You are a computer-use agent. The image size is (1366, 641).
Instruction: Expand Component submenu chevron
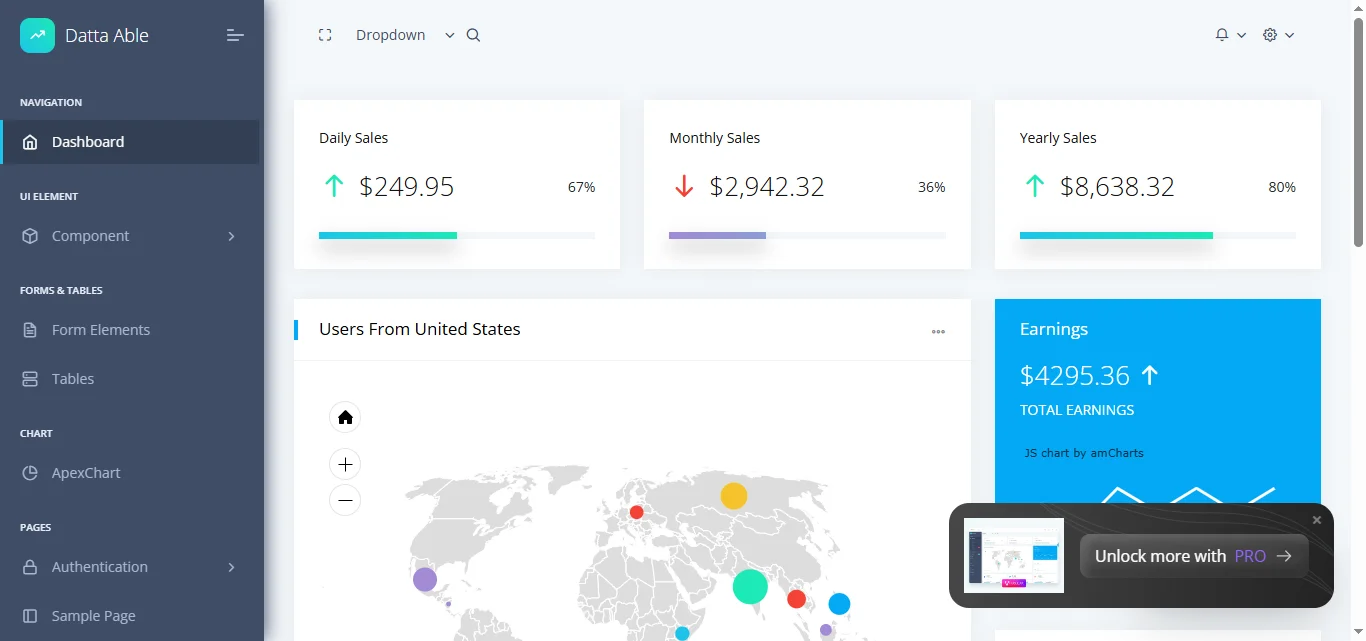(x=231, y=236)
